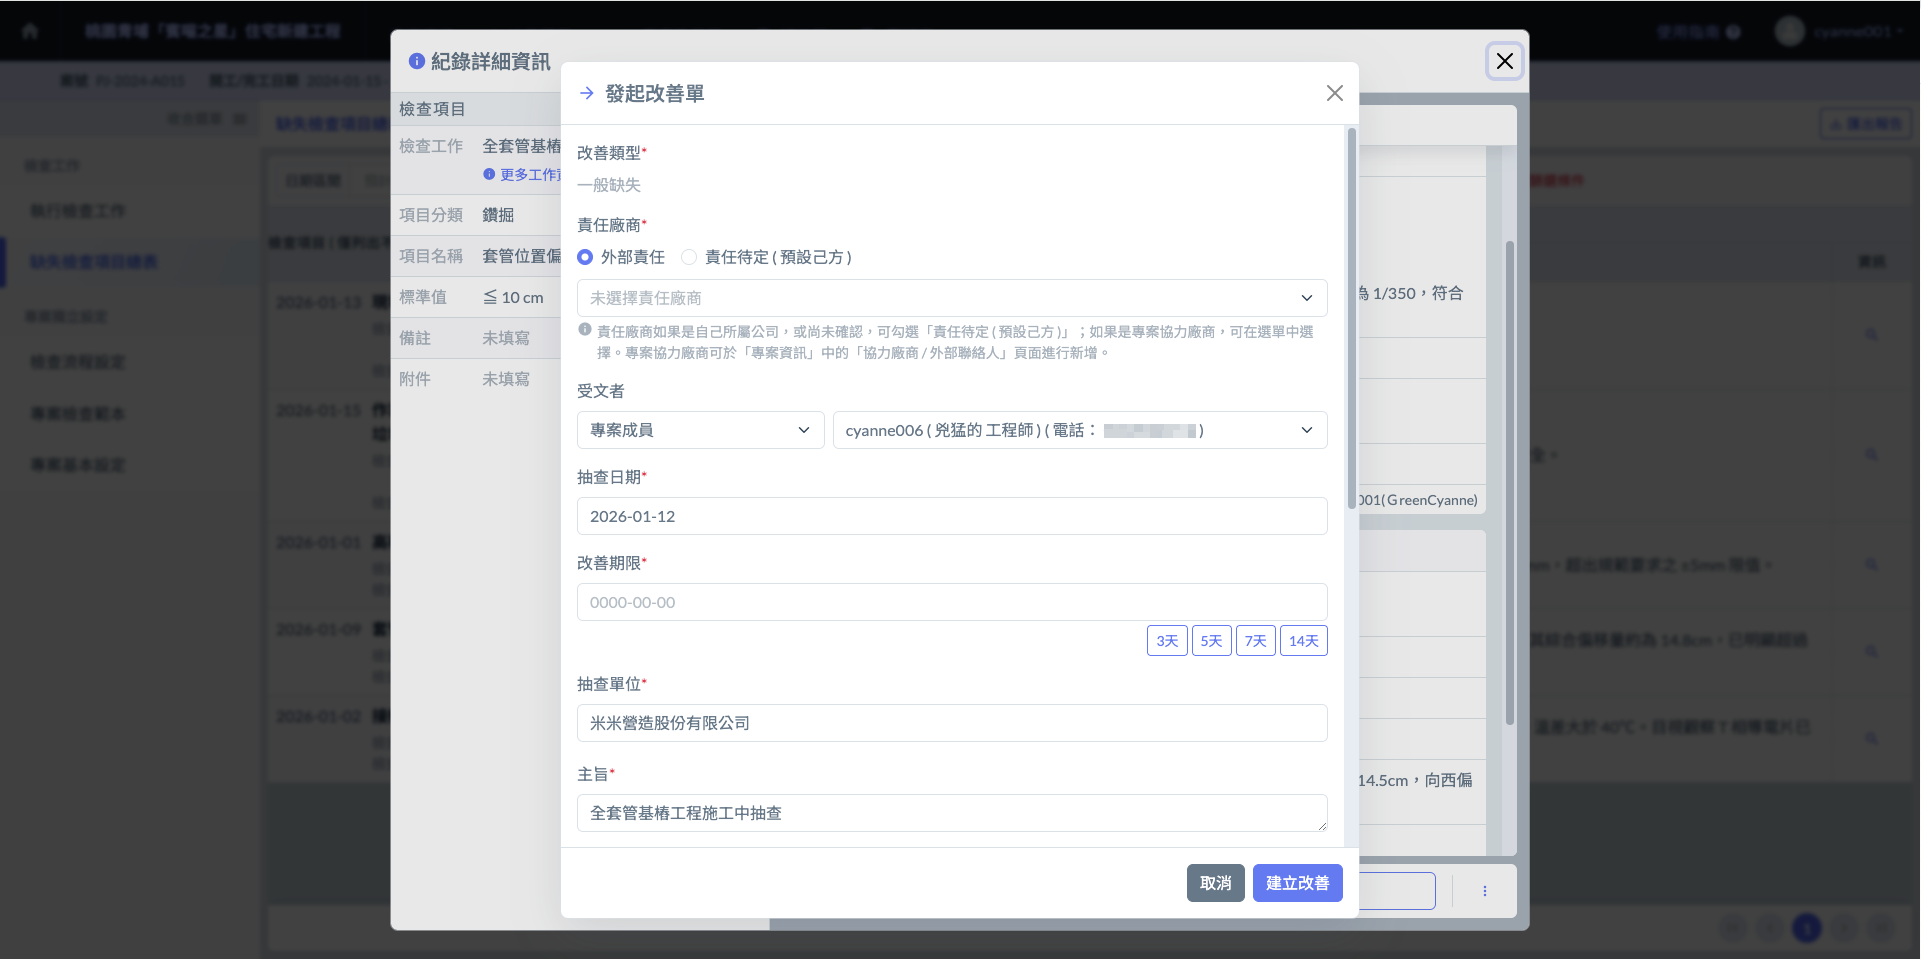Close the 發起改善單 dialog with X
1921x960 pixels.
pyautogui.click(x=1334, y=93)
